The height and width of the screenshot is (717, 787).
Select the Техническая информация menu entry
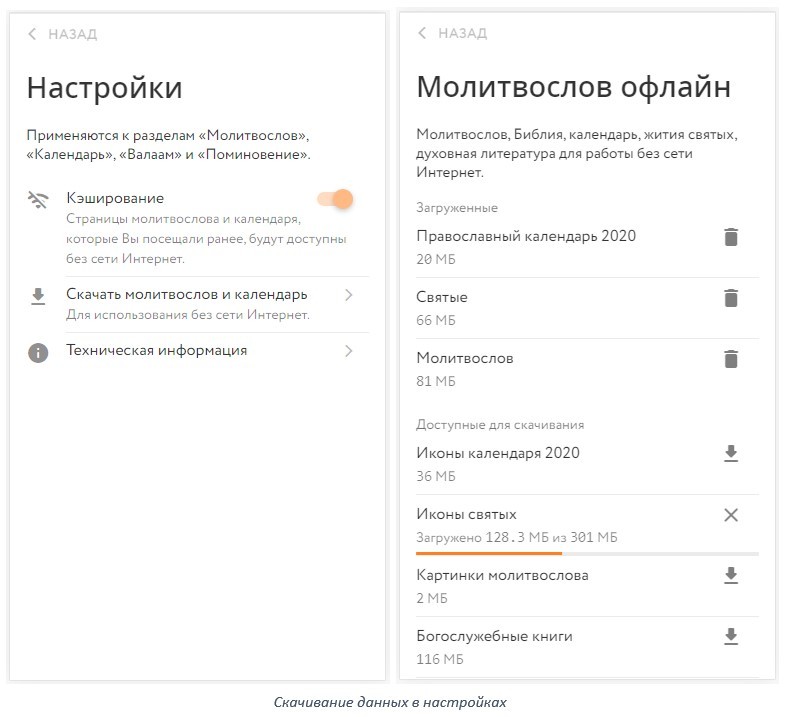(x=157, y=351)
